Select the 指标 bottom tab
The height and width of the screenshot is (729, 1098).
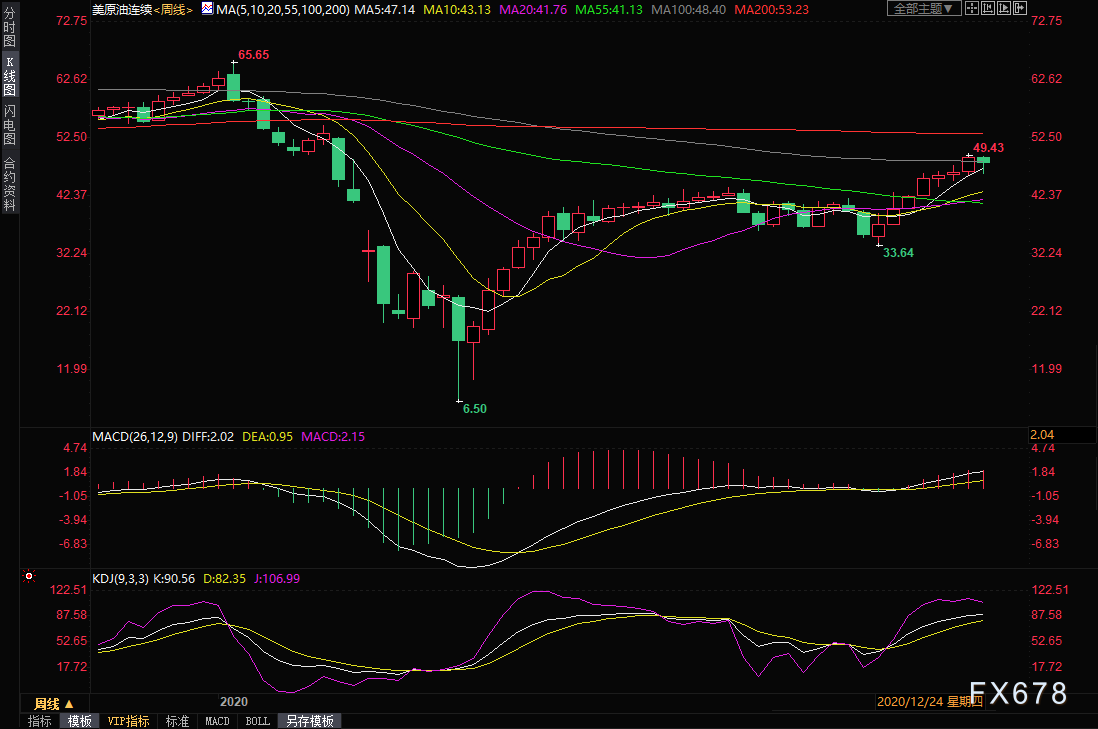39,721
